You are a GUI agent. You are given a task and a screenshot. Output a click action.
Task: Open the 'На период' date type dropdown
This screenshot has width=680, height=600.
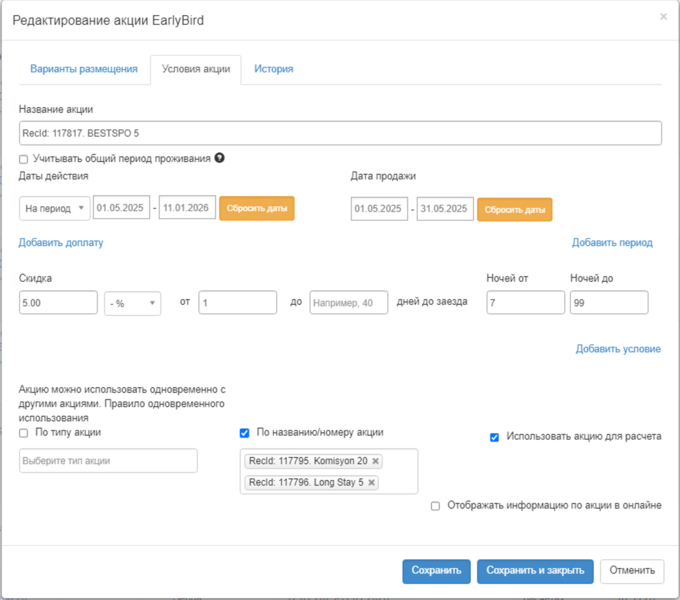pyautogui.click(x=54, y=208)
